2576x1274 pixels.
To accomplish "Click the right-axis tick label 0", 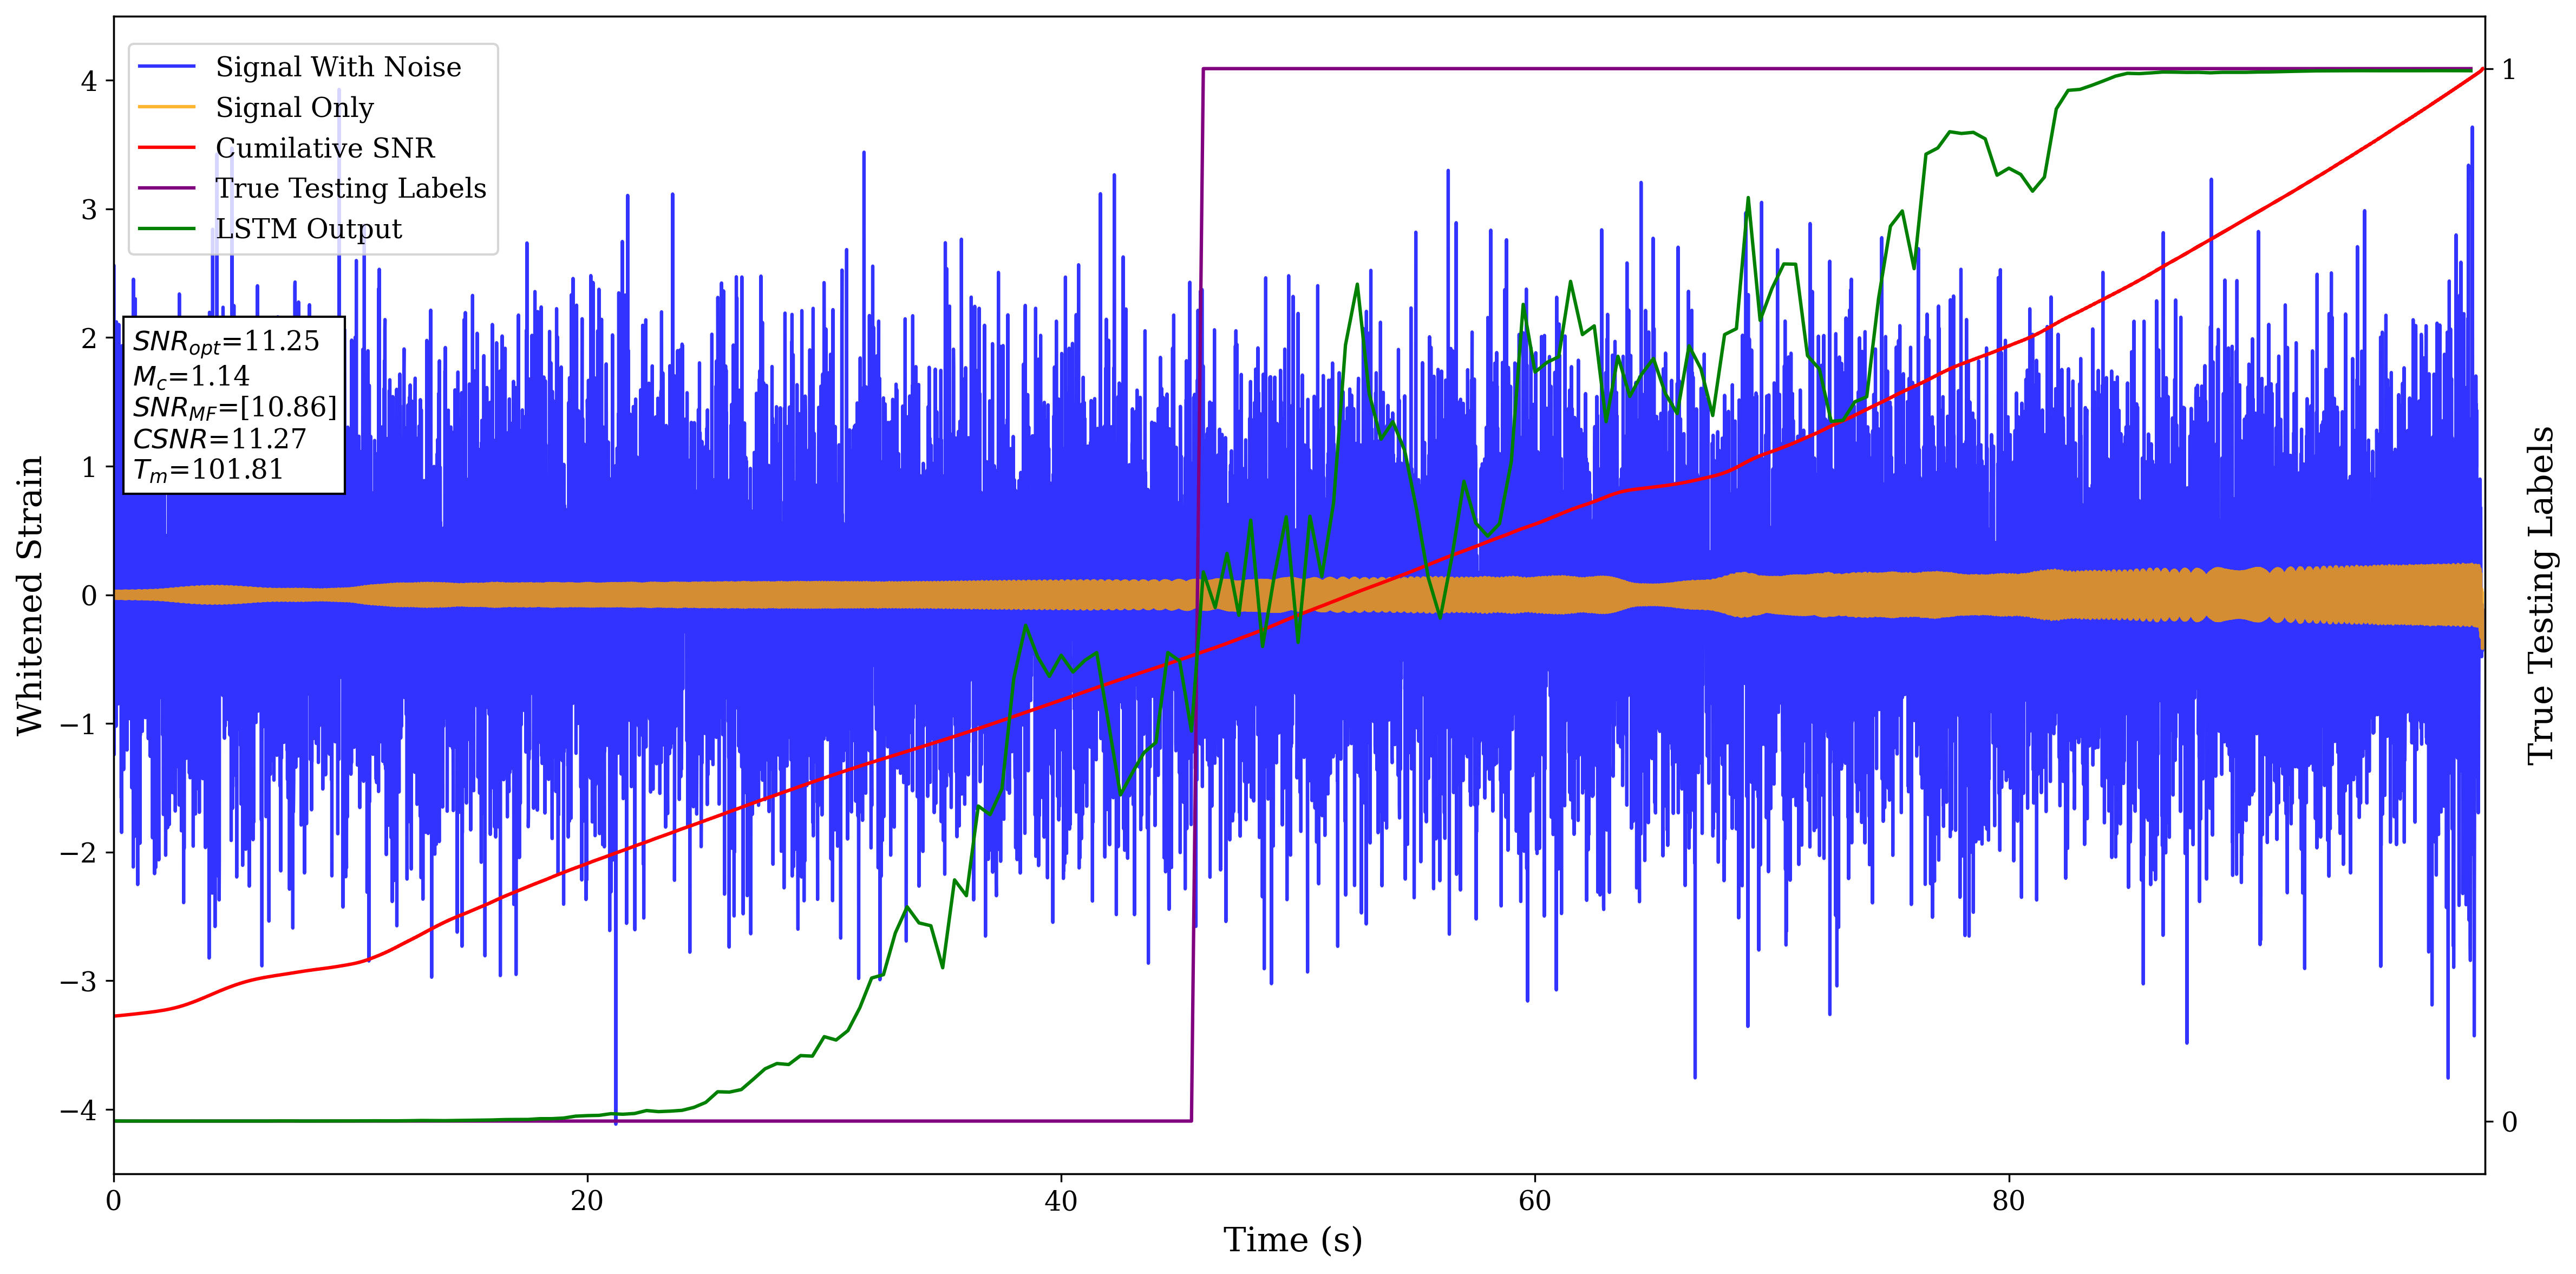I will pyautogui.click(x=2509, y=1122).
